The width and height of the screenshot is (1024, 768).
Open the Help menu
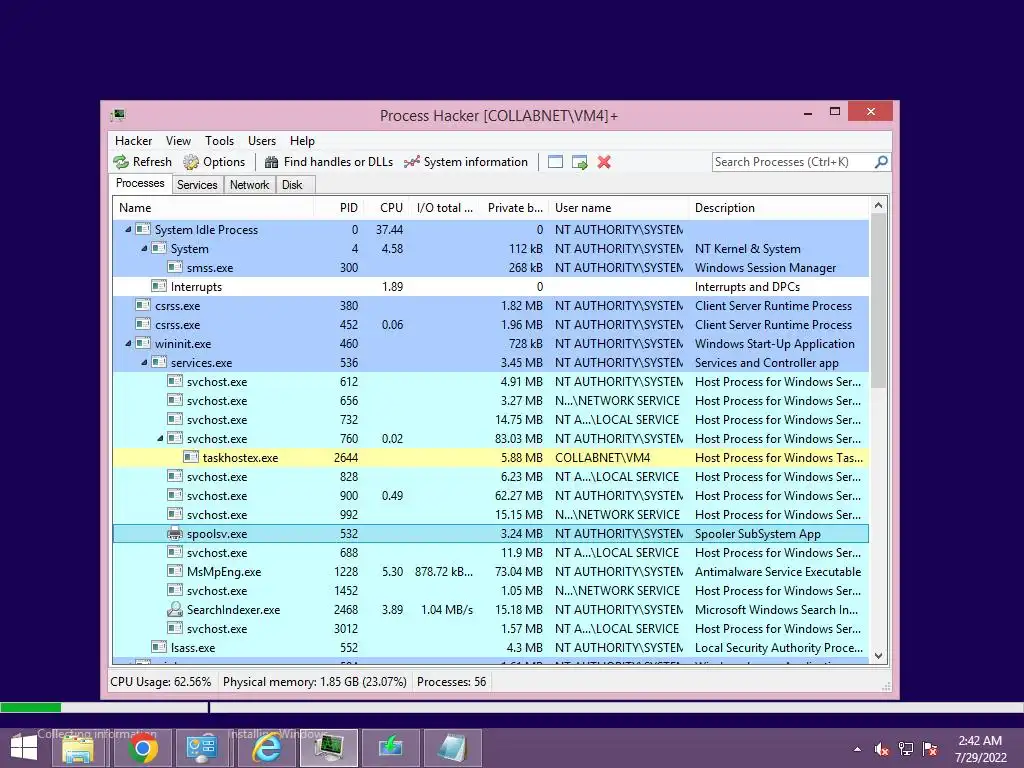302,141
